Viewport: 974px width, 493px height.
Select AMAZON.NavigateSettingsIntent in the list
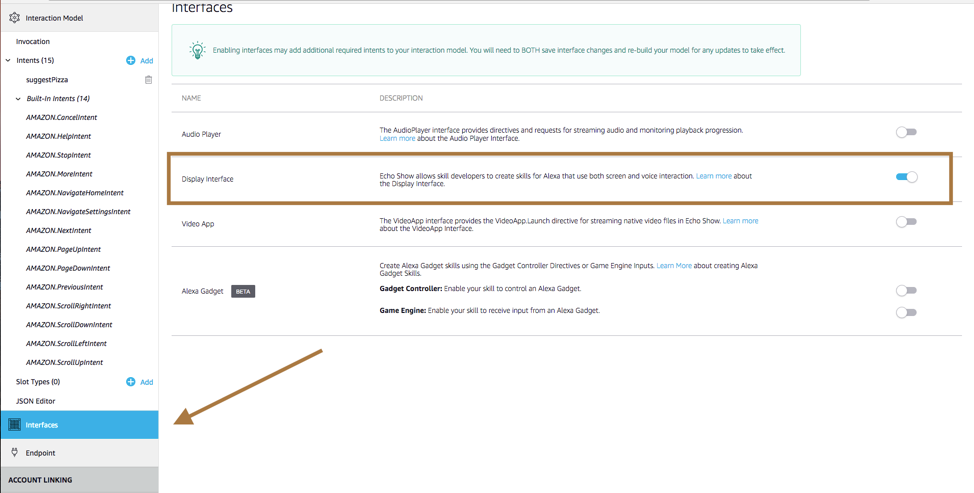78,212
